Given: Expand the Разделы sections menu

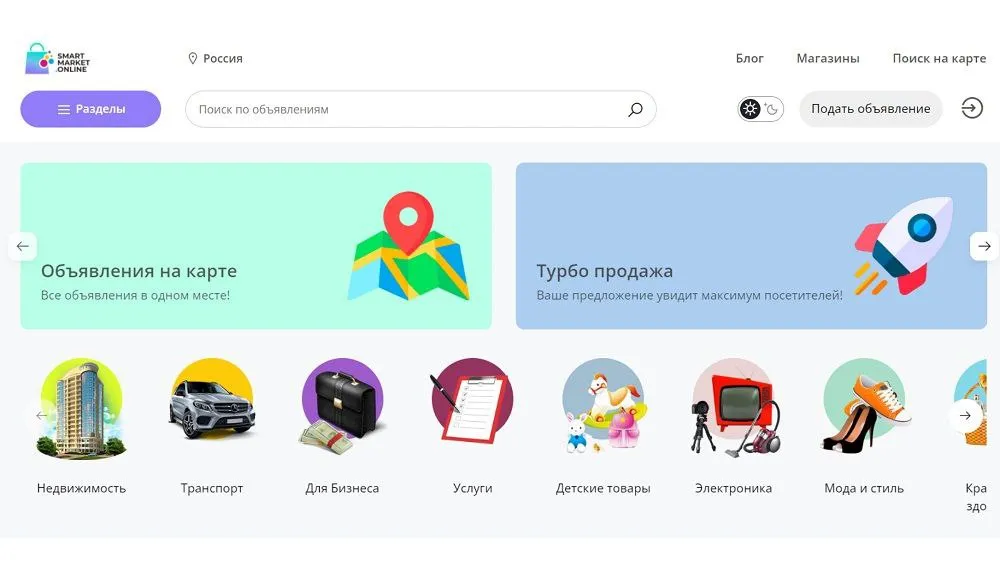Looking at the screenshot, I should (91, 109).
